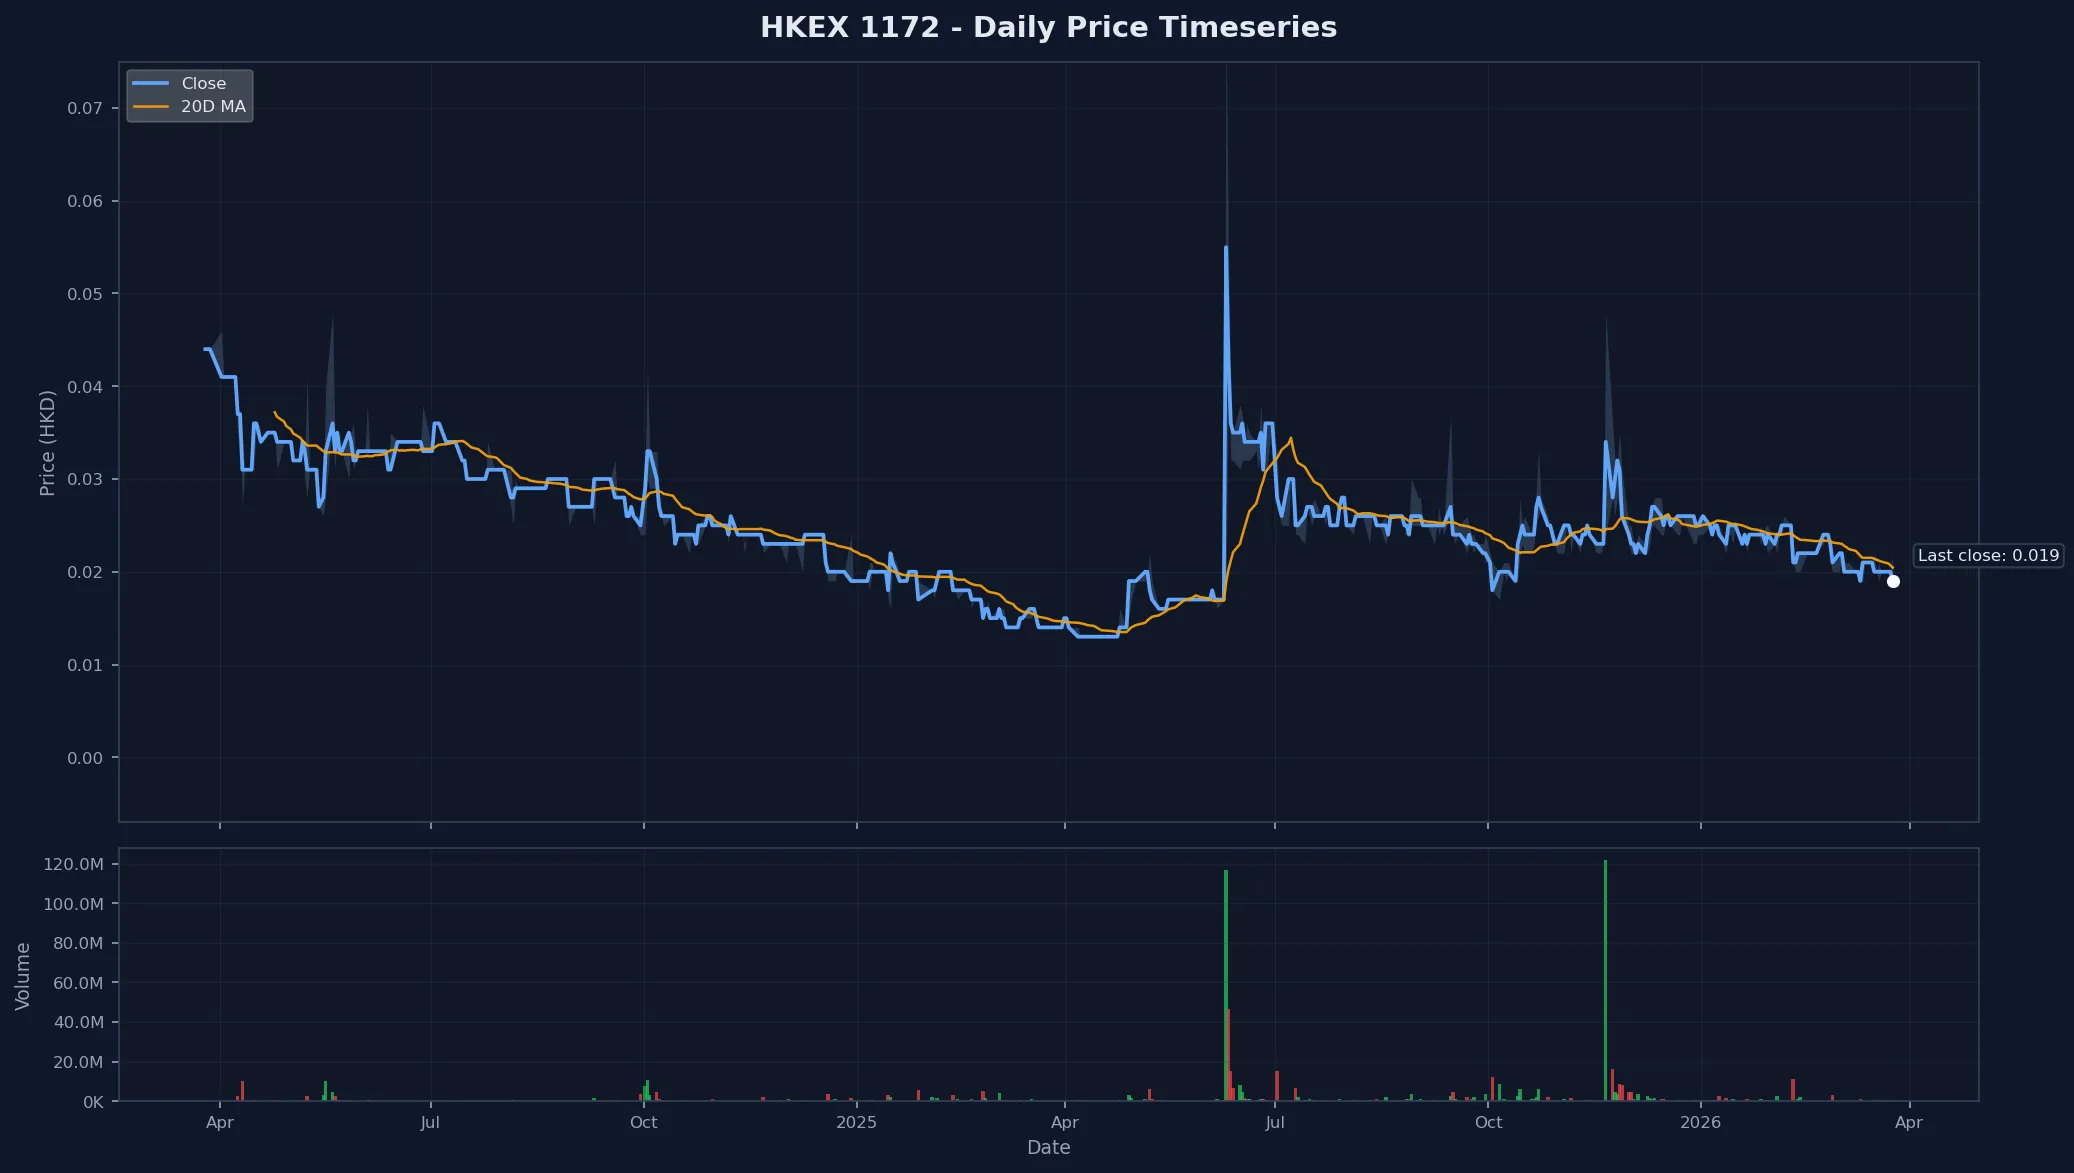Click the legend box in top-left corner
The height and width of the screenshot is (1173, 2074).
190,95
